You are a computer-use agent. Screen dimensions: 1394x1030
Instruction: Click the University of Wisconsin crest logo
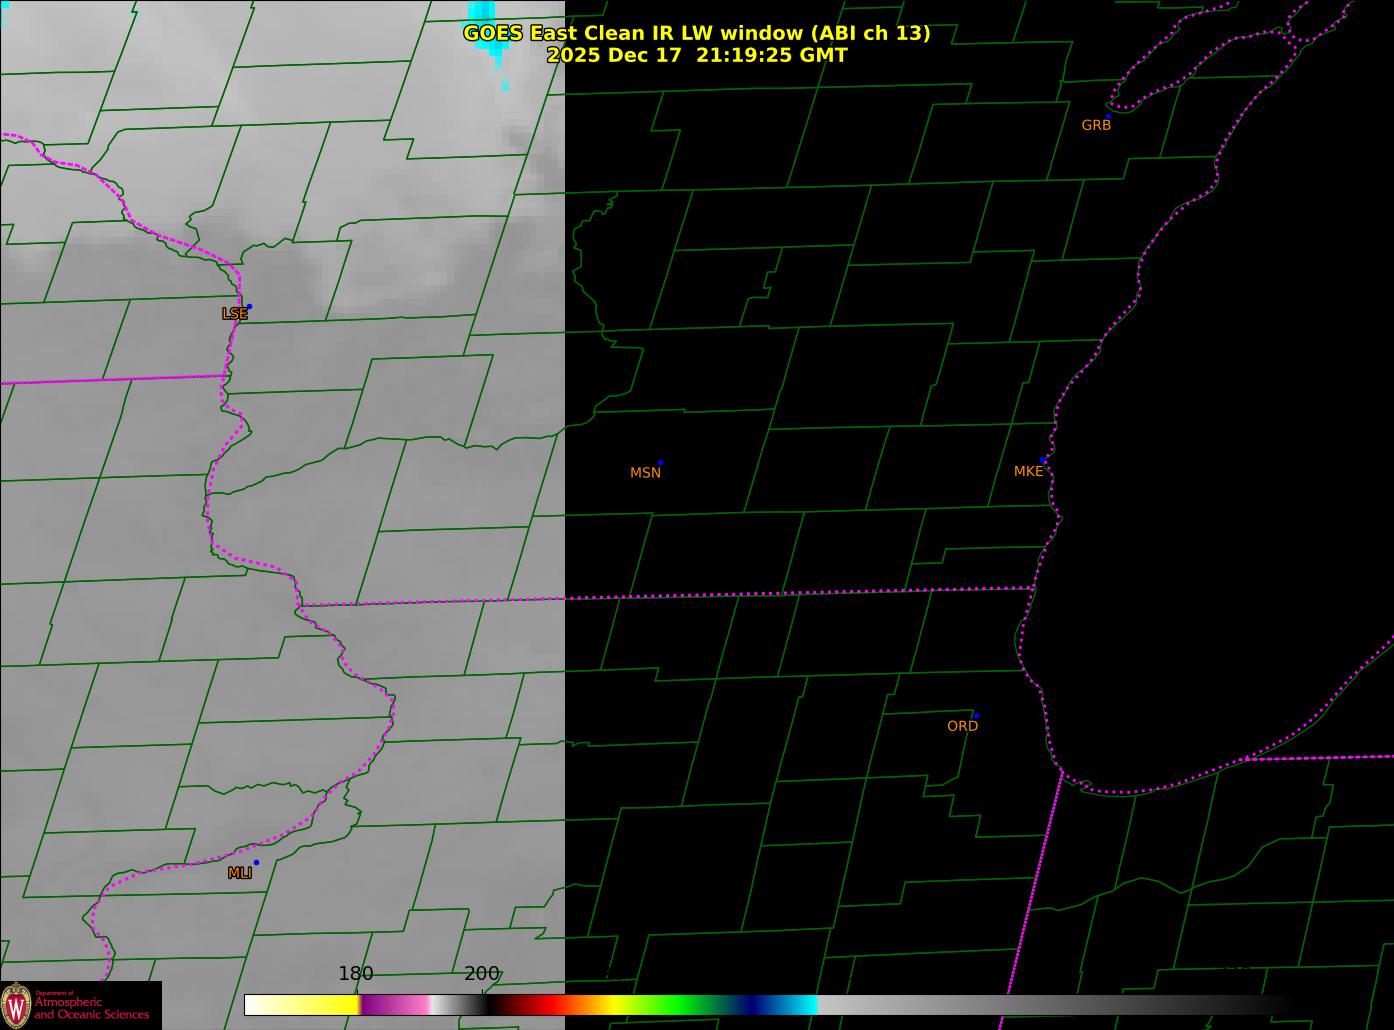click(x=16, y=1004)
